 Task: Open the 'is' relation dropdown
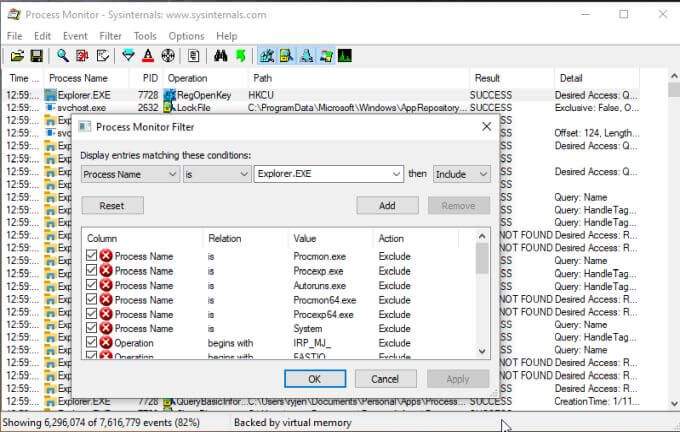[217, 174]
